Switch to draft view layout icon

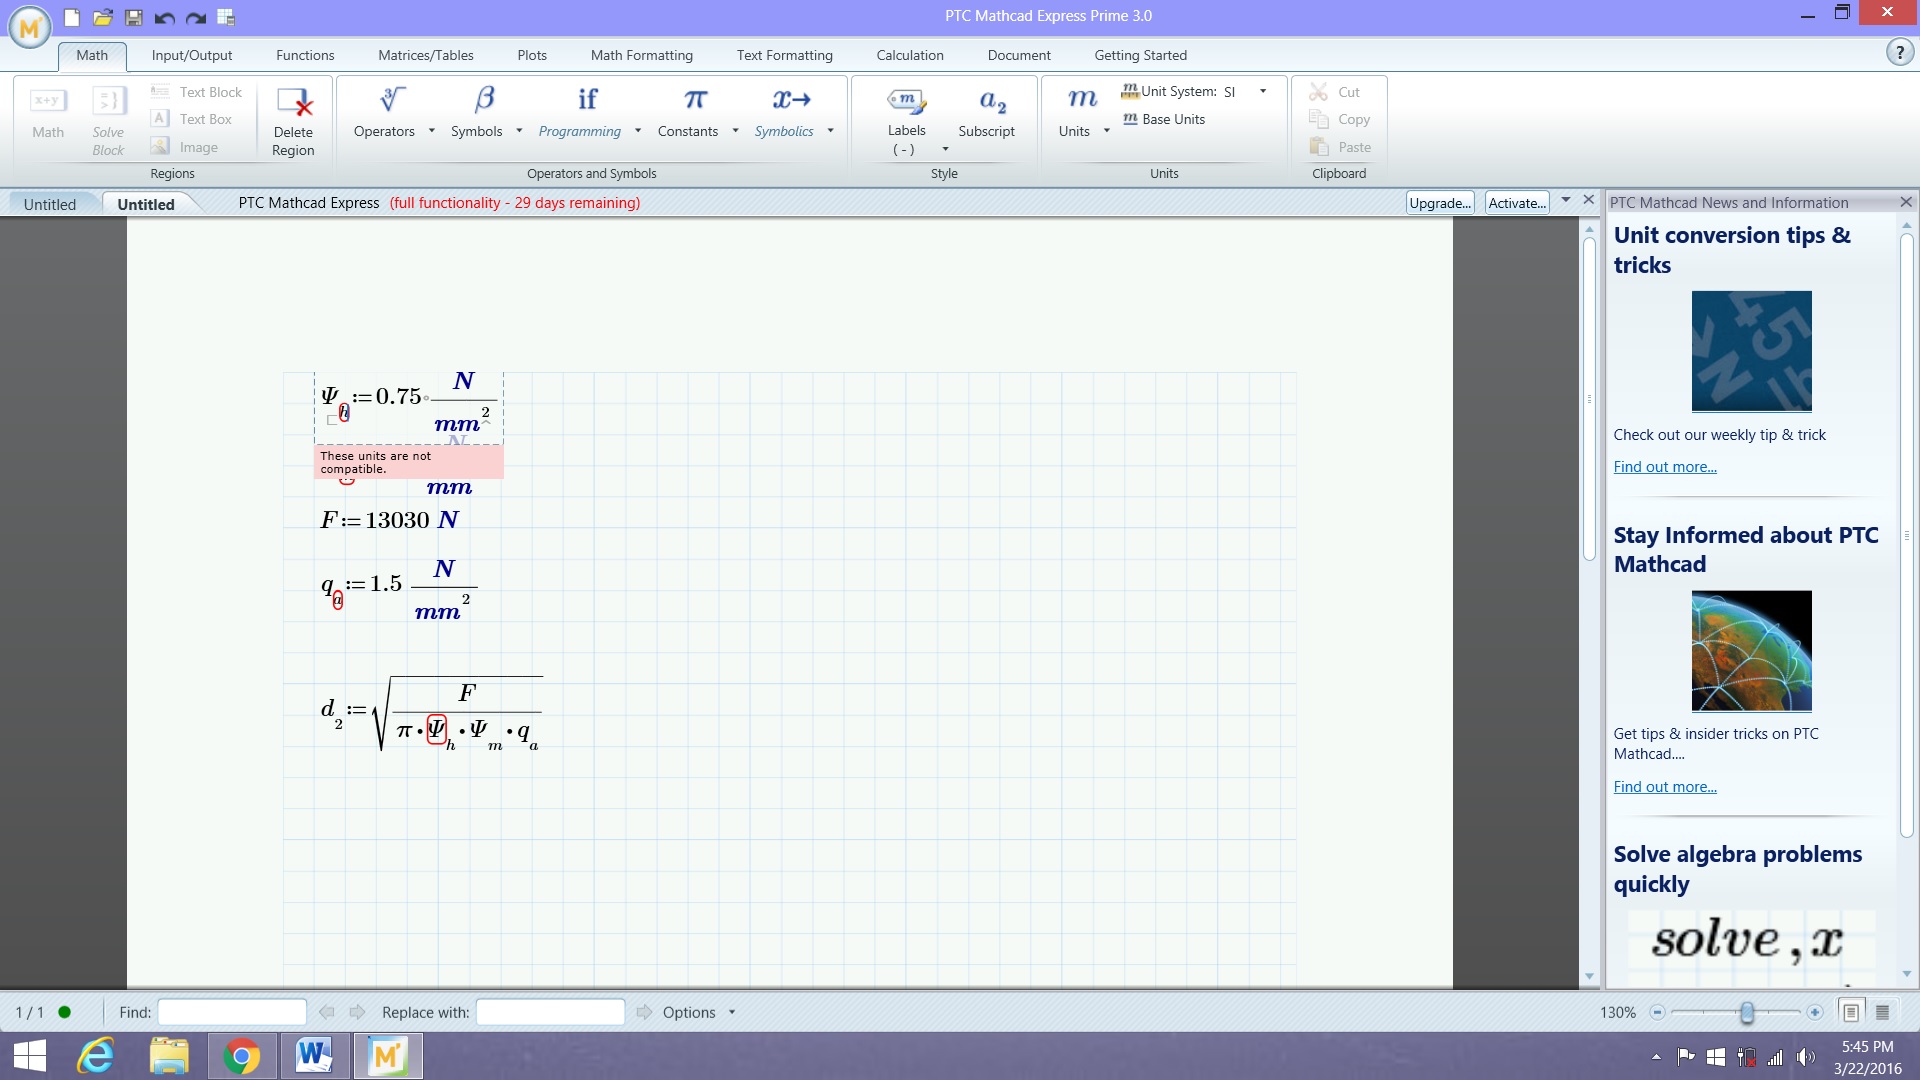(x=1882, y=1013)
